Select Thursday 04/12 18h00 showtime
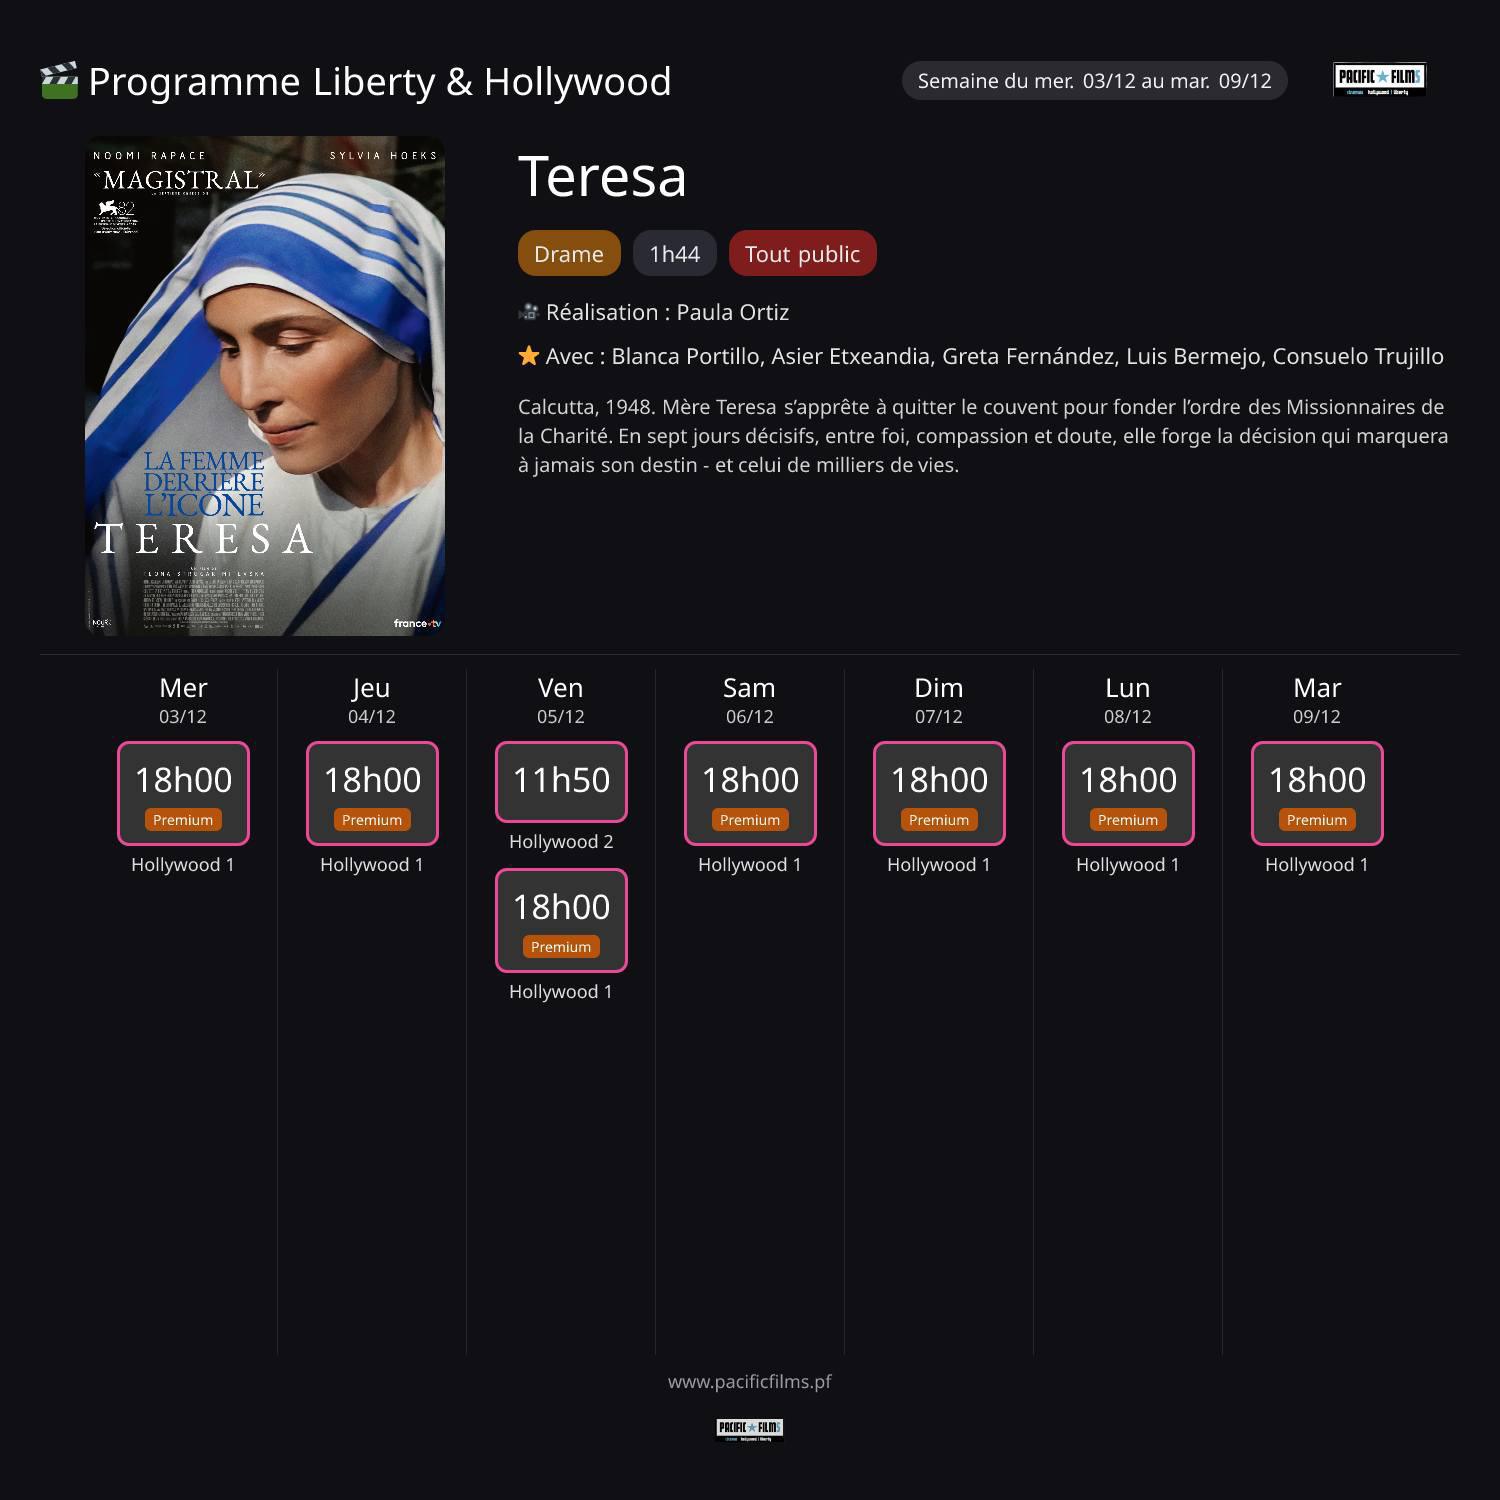1500x1500 pixels. pos(372,792)
